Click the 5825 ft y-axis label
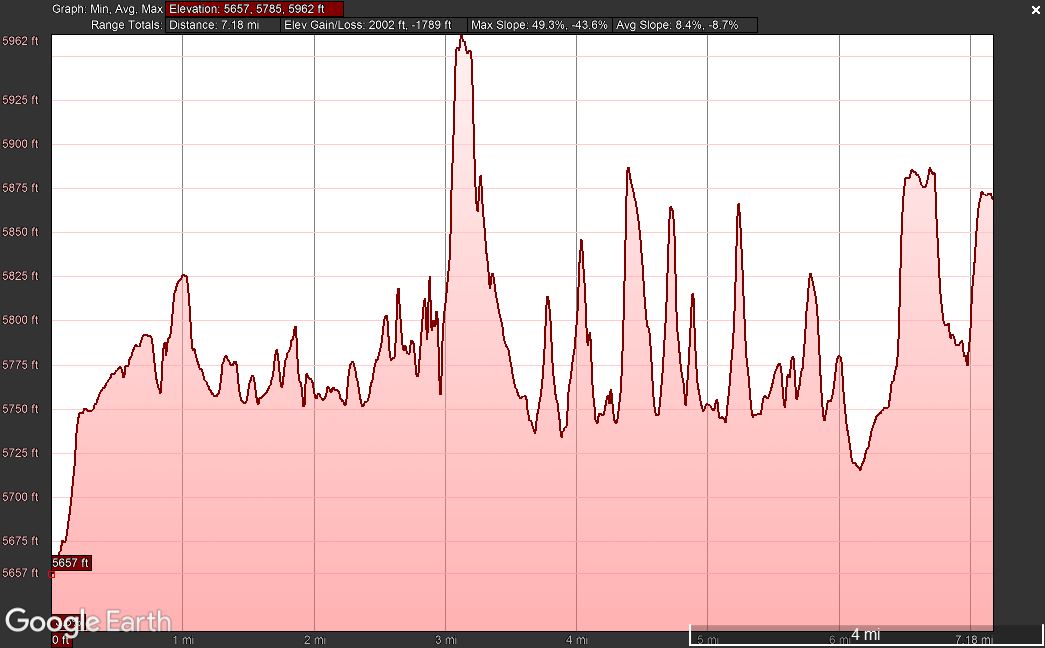The image size is (1045, 648). (x=20, y=276)
